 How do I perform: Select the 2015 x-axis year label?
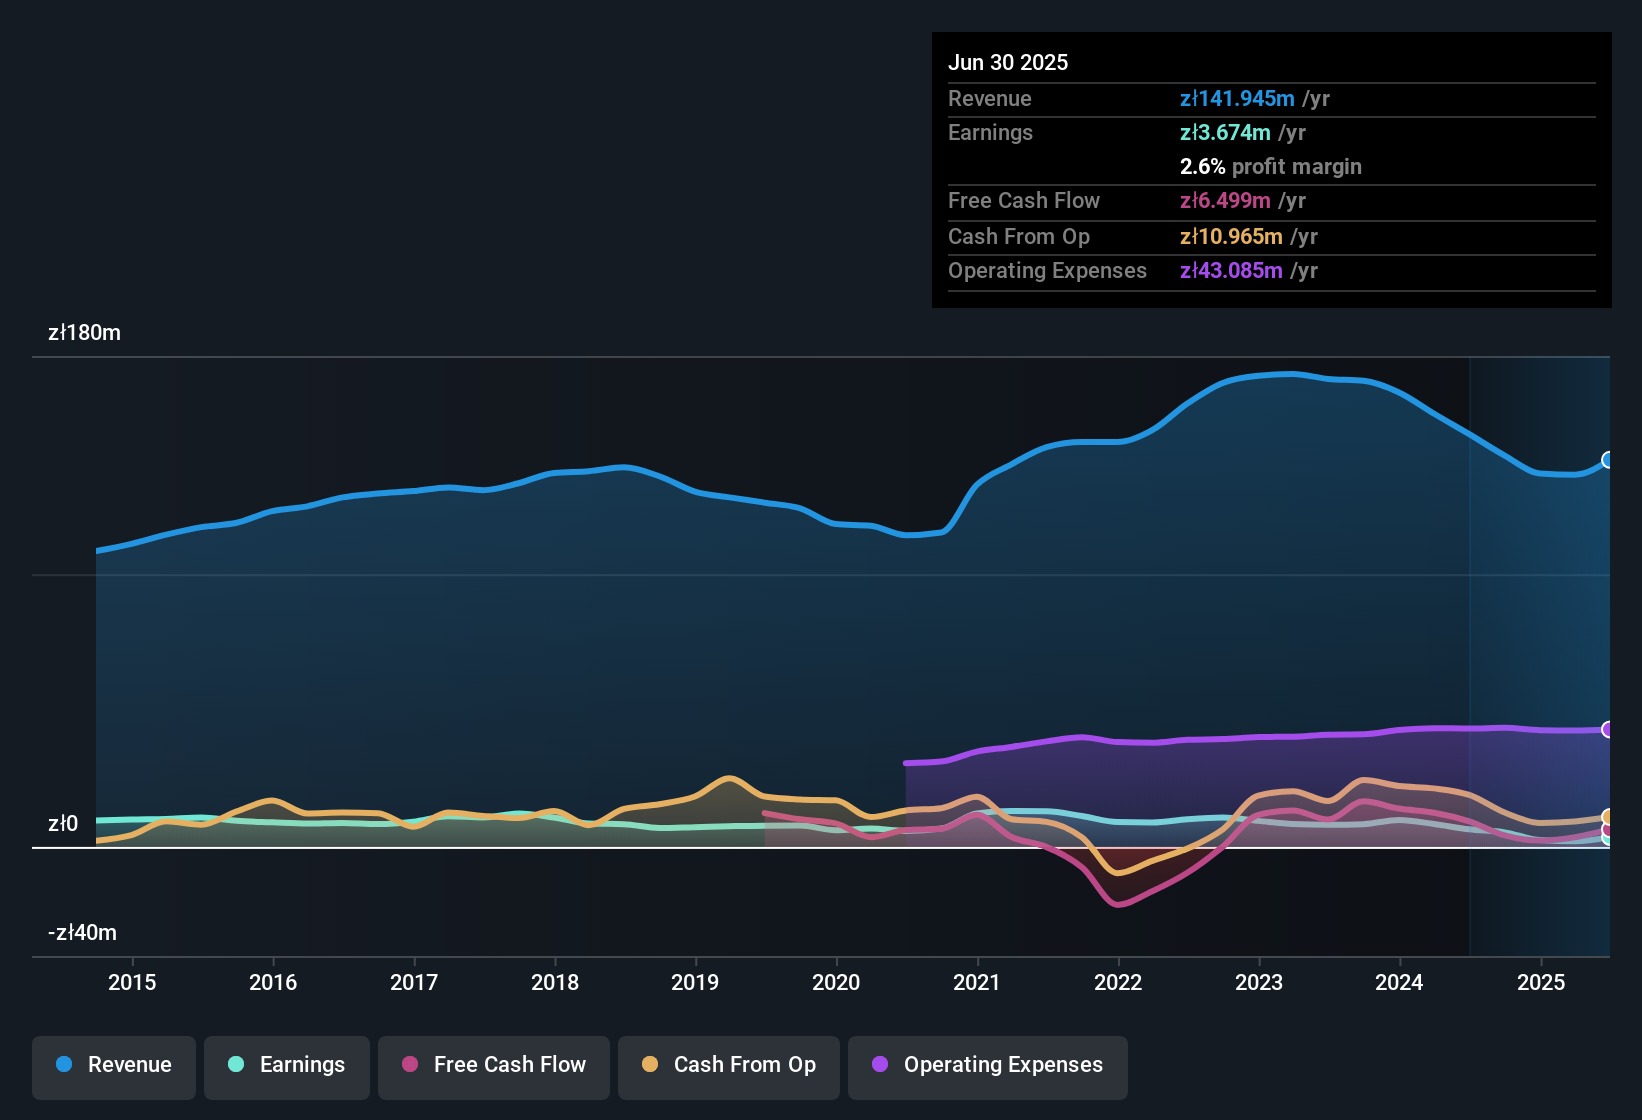click(132, 983)
